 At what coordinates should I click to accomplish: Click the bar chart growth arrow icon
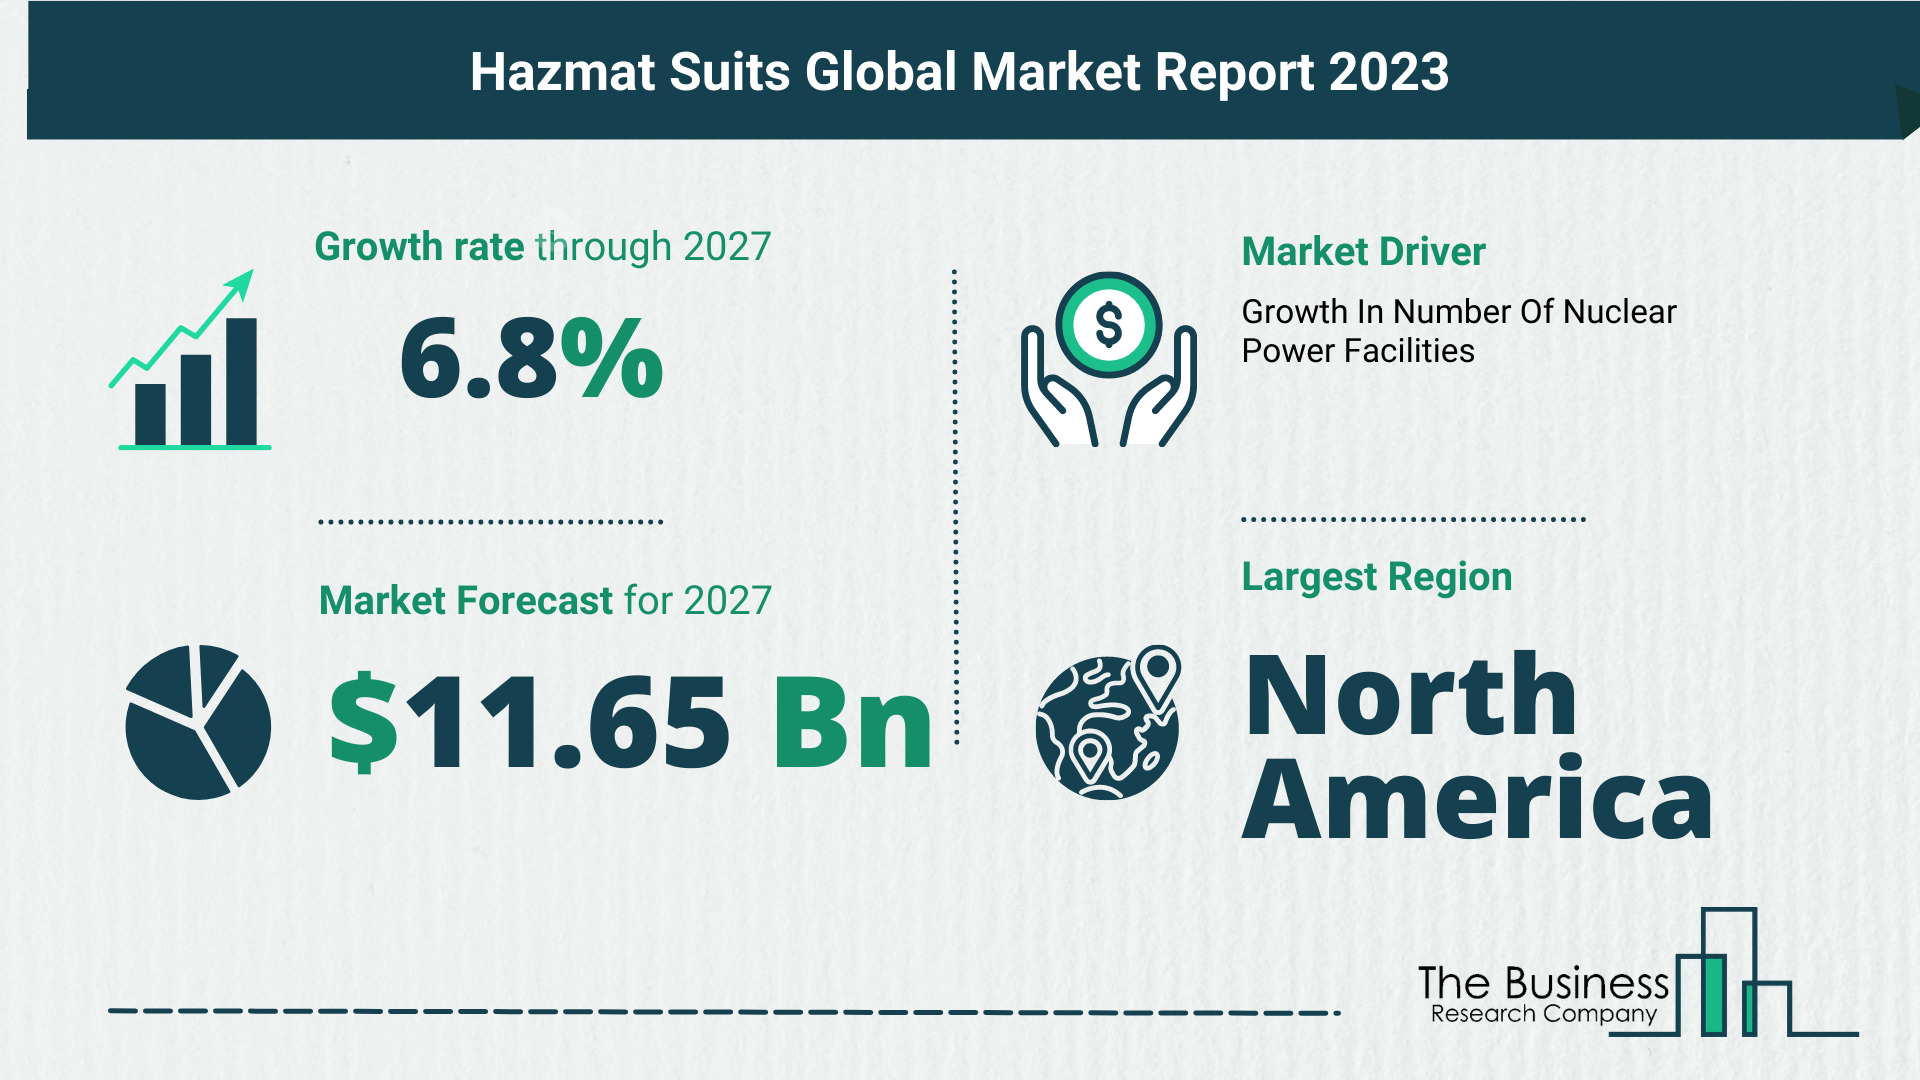(x=190, y=359)
